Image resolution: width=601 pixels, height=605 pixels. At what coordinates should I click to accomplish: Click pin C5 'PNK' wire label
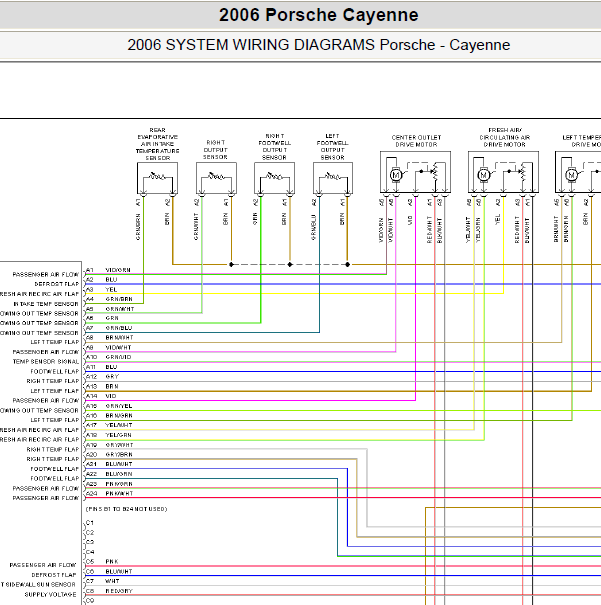coord(112,561)
